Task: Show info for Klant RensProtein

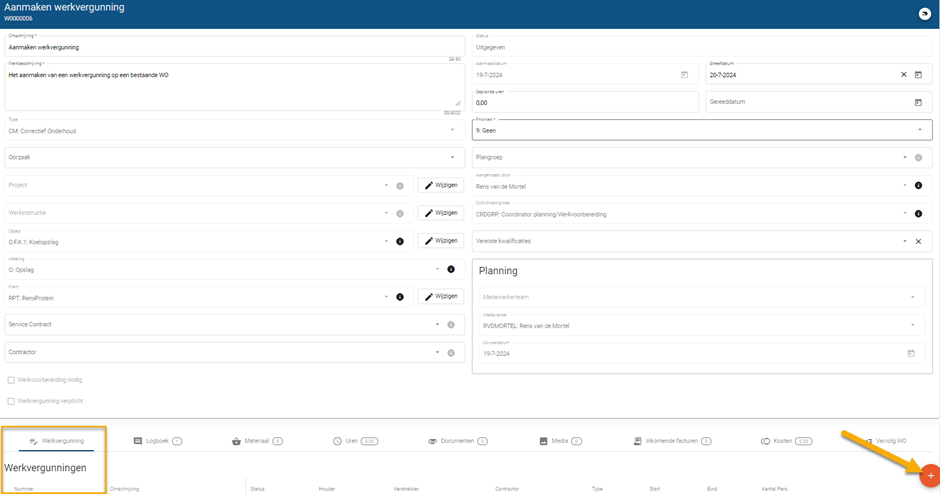Action: [400, 297]
